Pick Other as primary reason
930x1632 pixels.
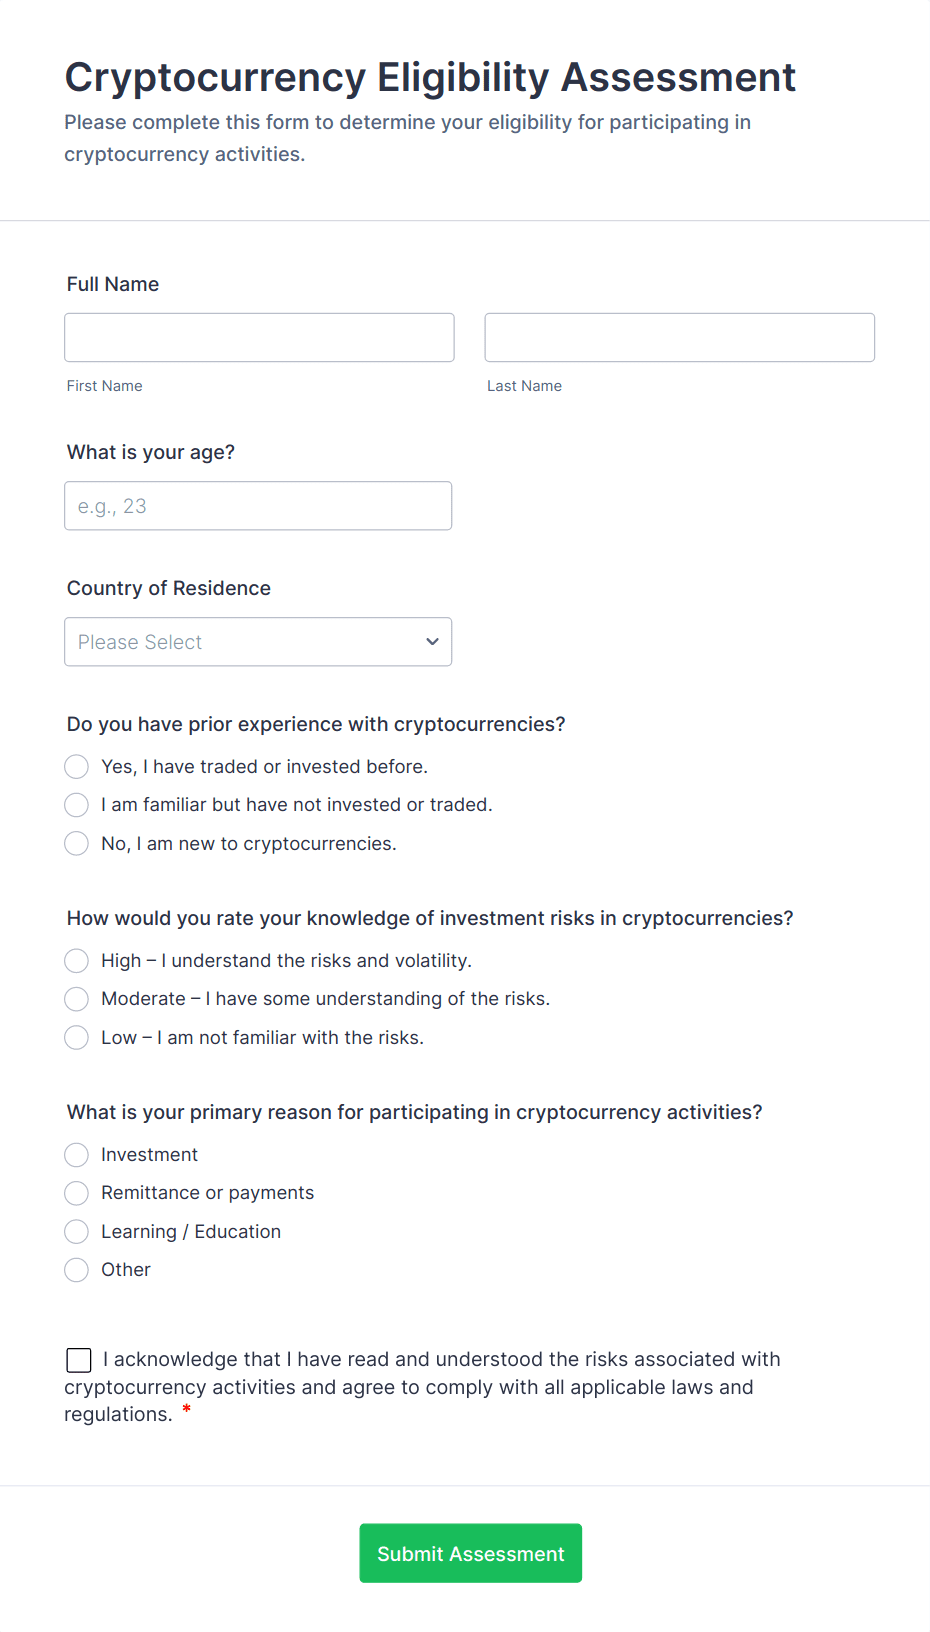pos(77,1270)
